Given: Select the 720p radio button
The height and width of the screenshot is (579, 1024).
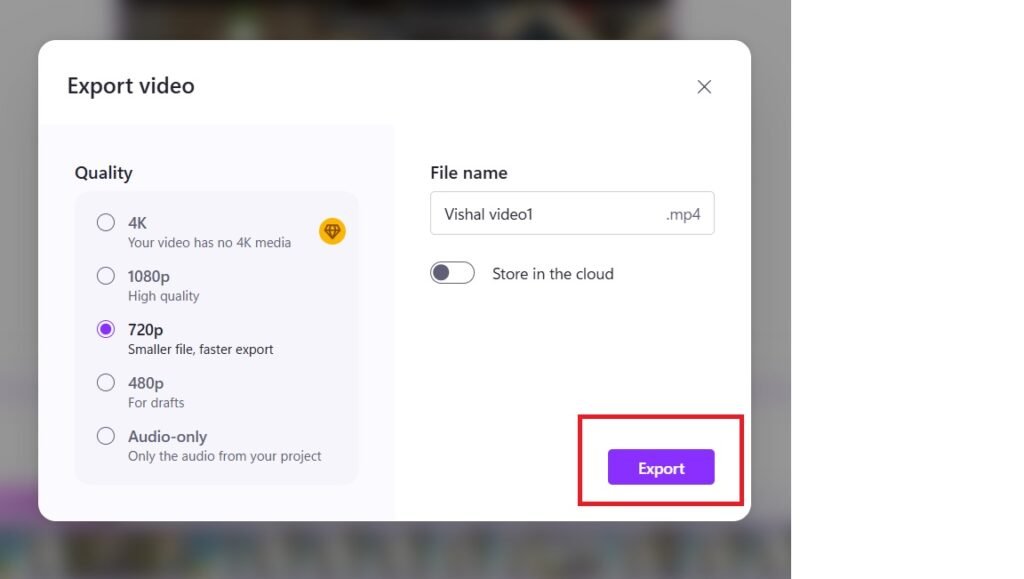Looking at the screenshot, I should [x=106, y=329].
